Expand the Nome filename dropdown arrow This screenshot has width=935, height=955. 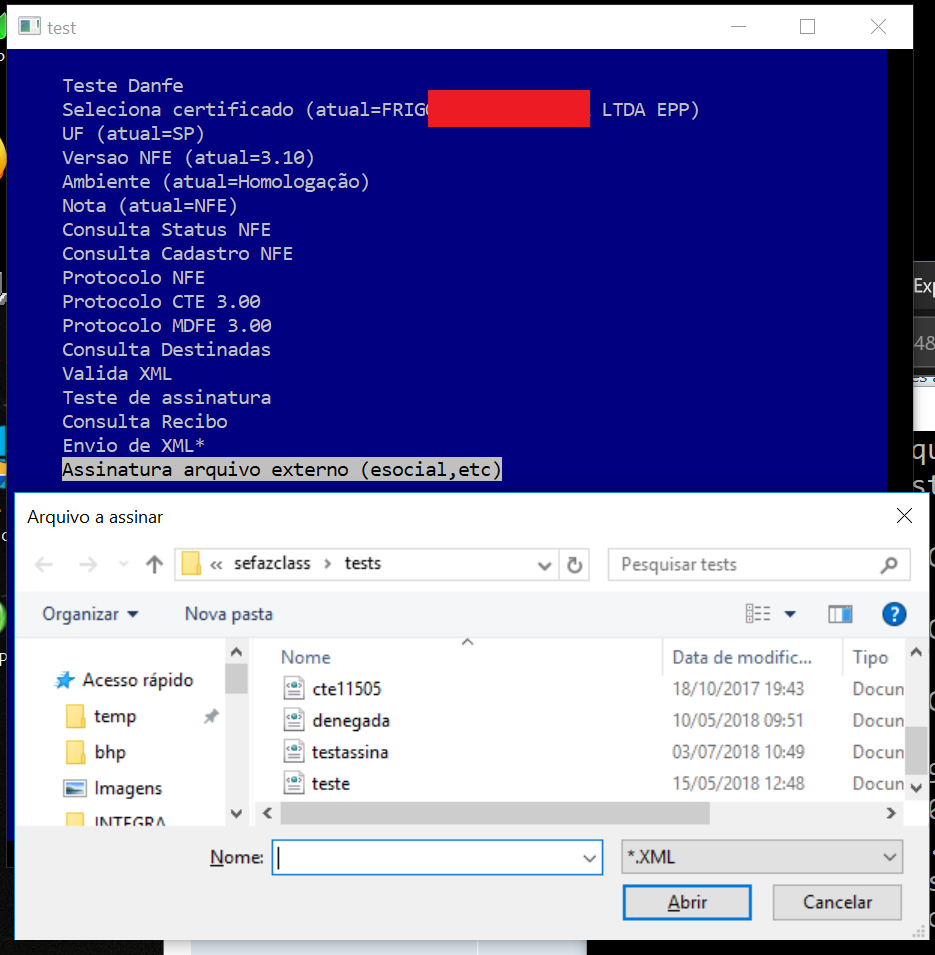589,858
